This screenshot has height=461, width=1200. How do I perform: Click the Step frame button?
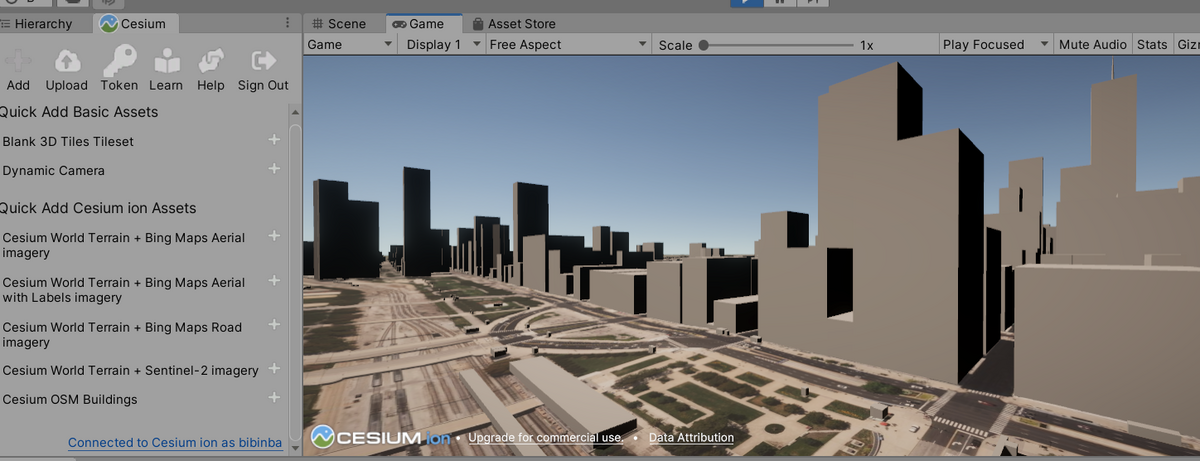(814, 3)
